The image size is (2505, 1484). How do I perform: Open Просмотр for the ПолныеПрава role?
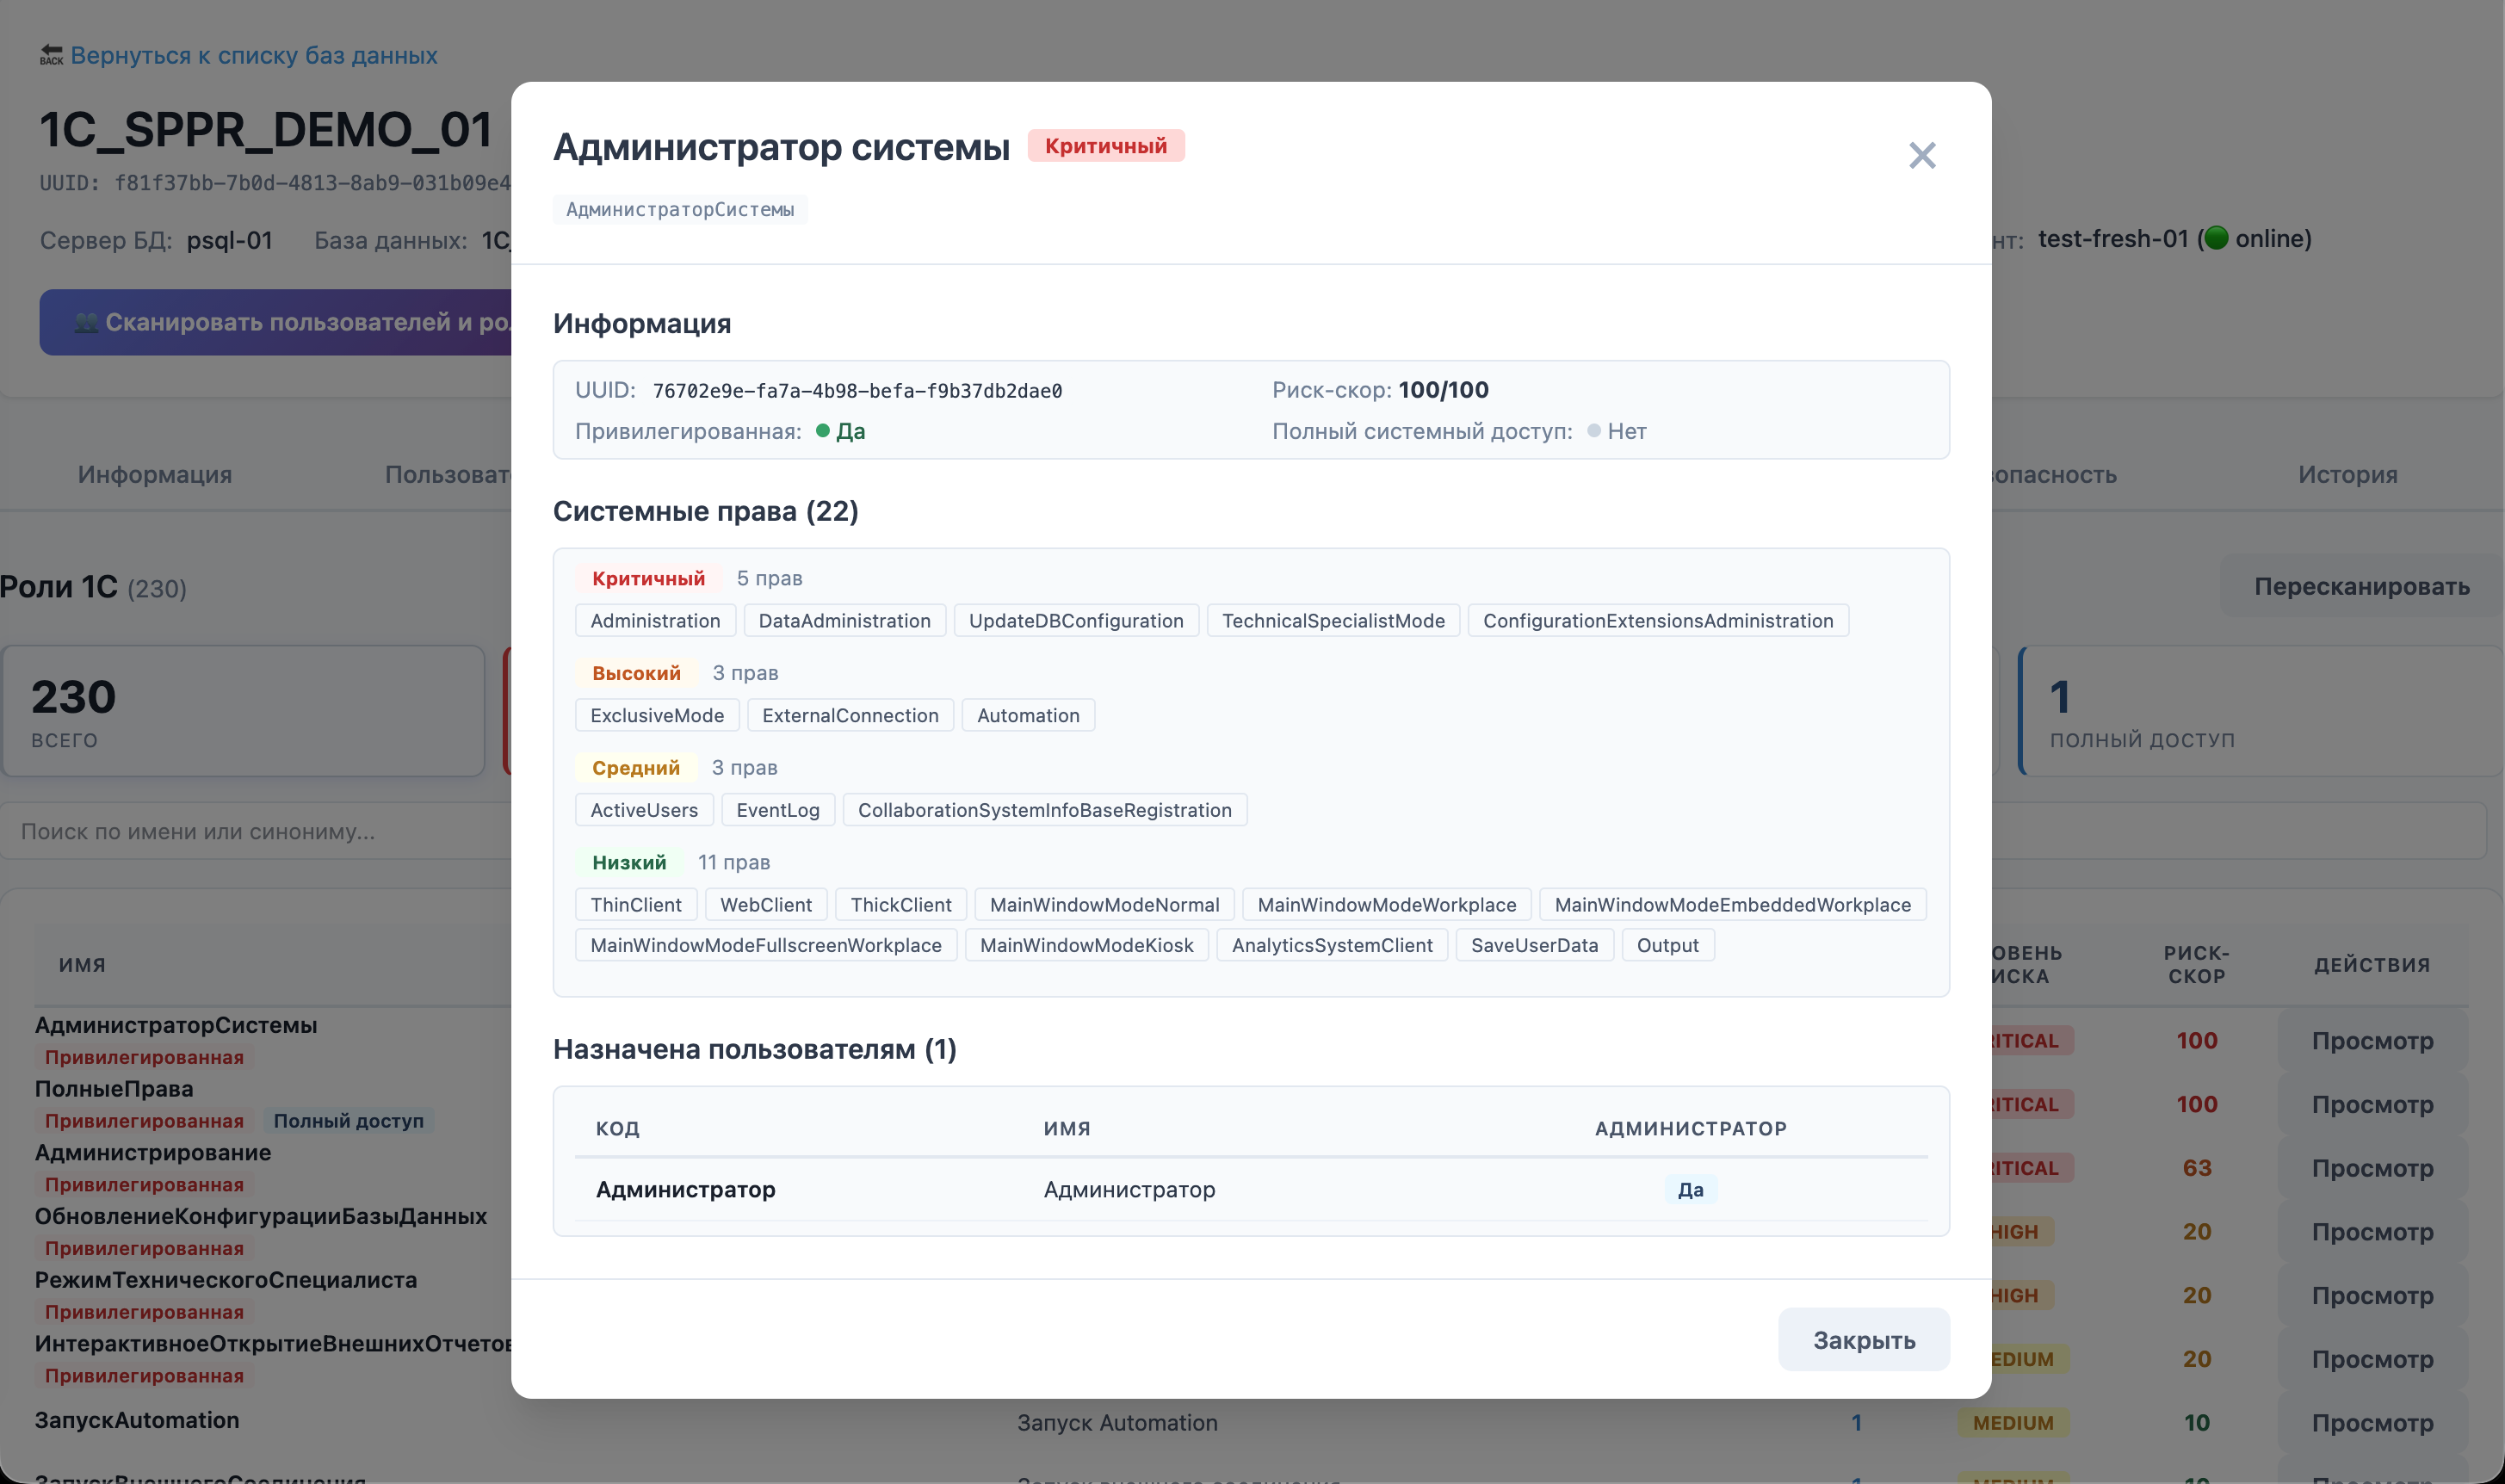click(2371, 1104)
